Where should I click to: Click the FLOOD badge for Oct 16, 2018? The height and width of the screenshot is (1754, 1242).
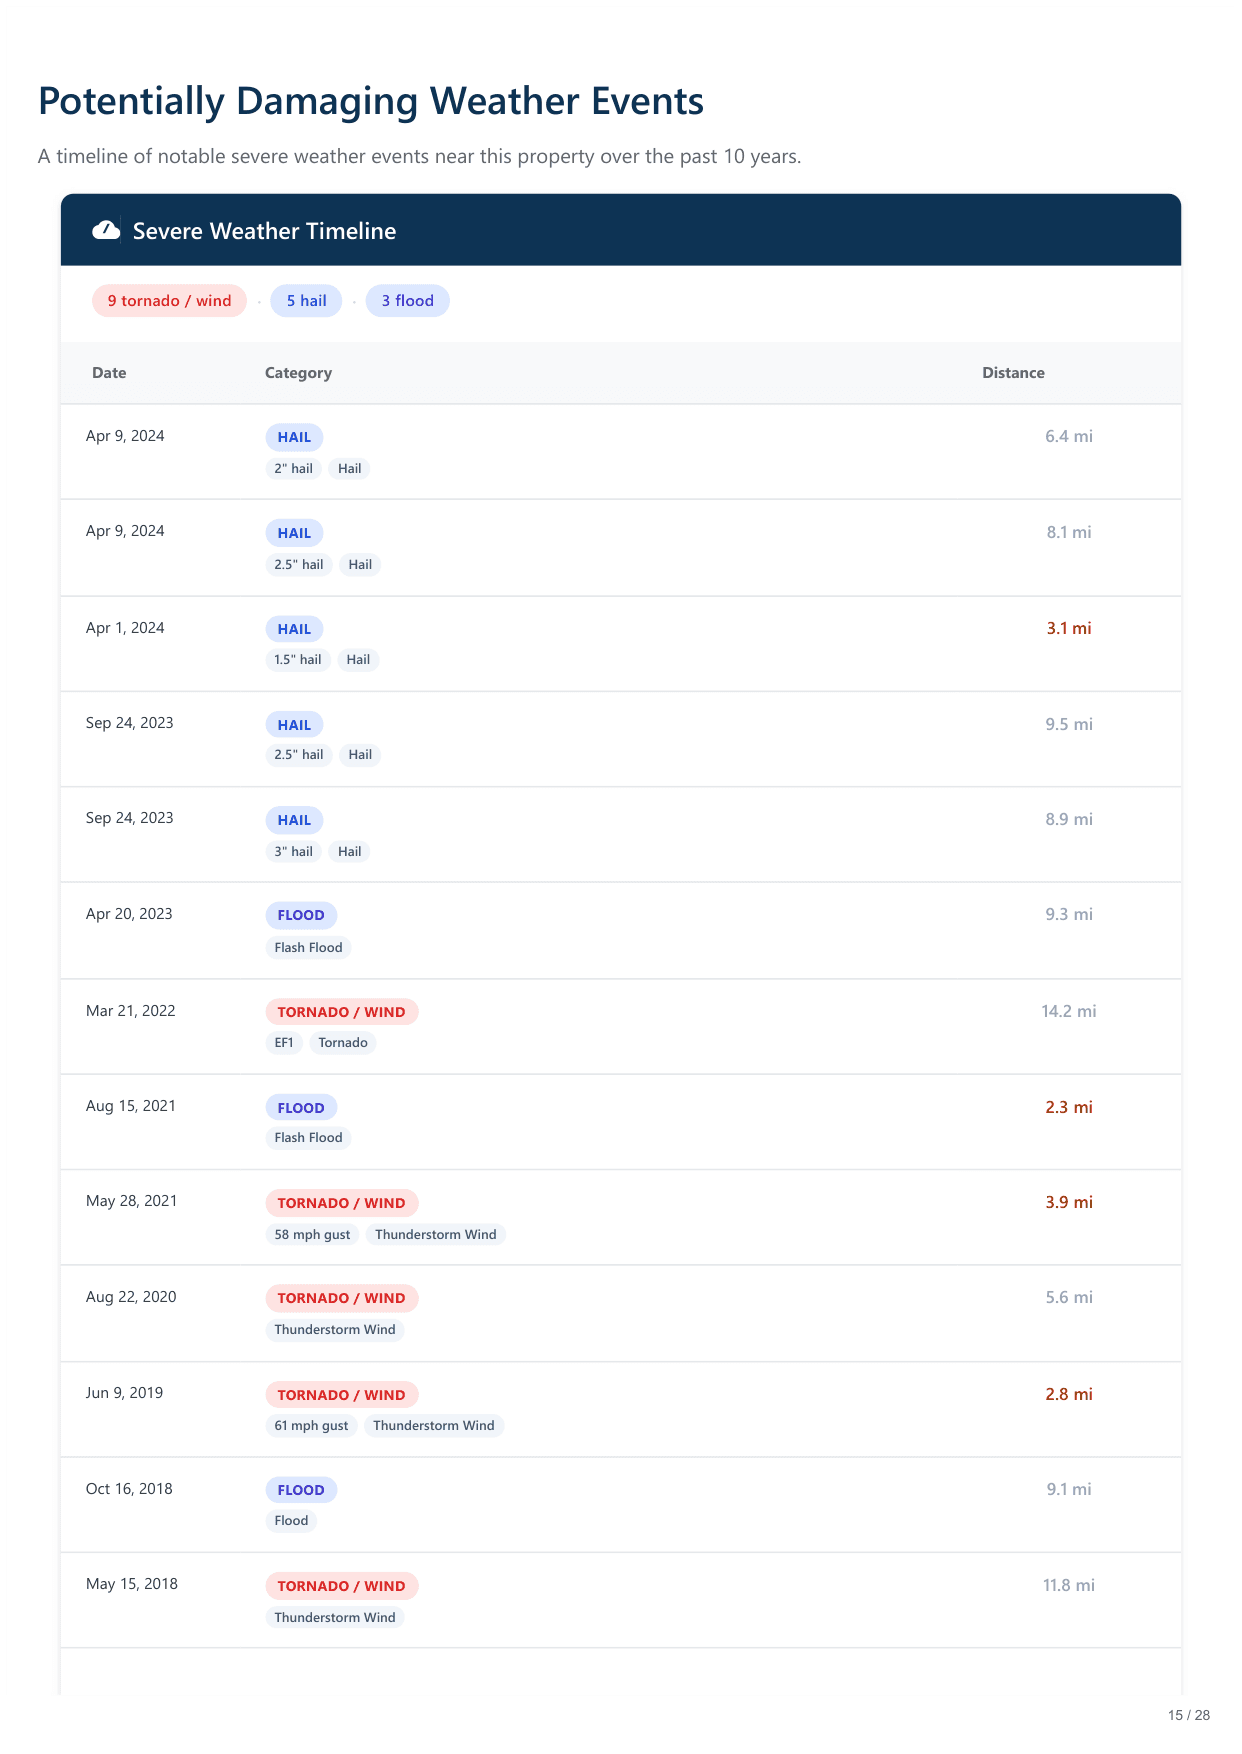click(301, 1490)
